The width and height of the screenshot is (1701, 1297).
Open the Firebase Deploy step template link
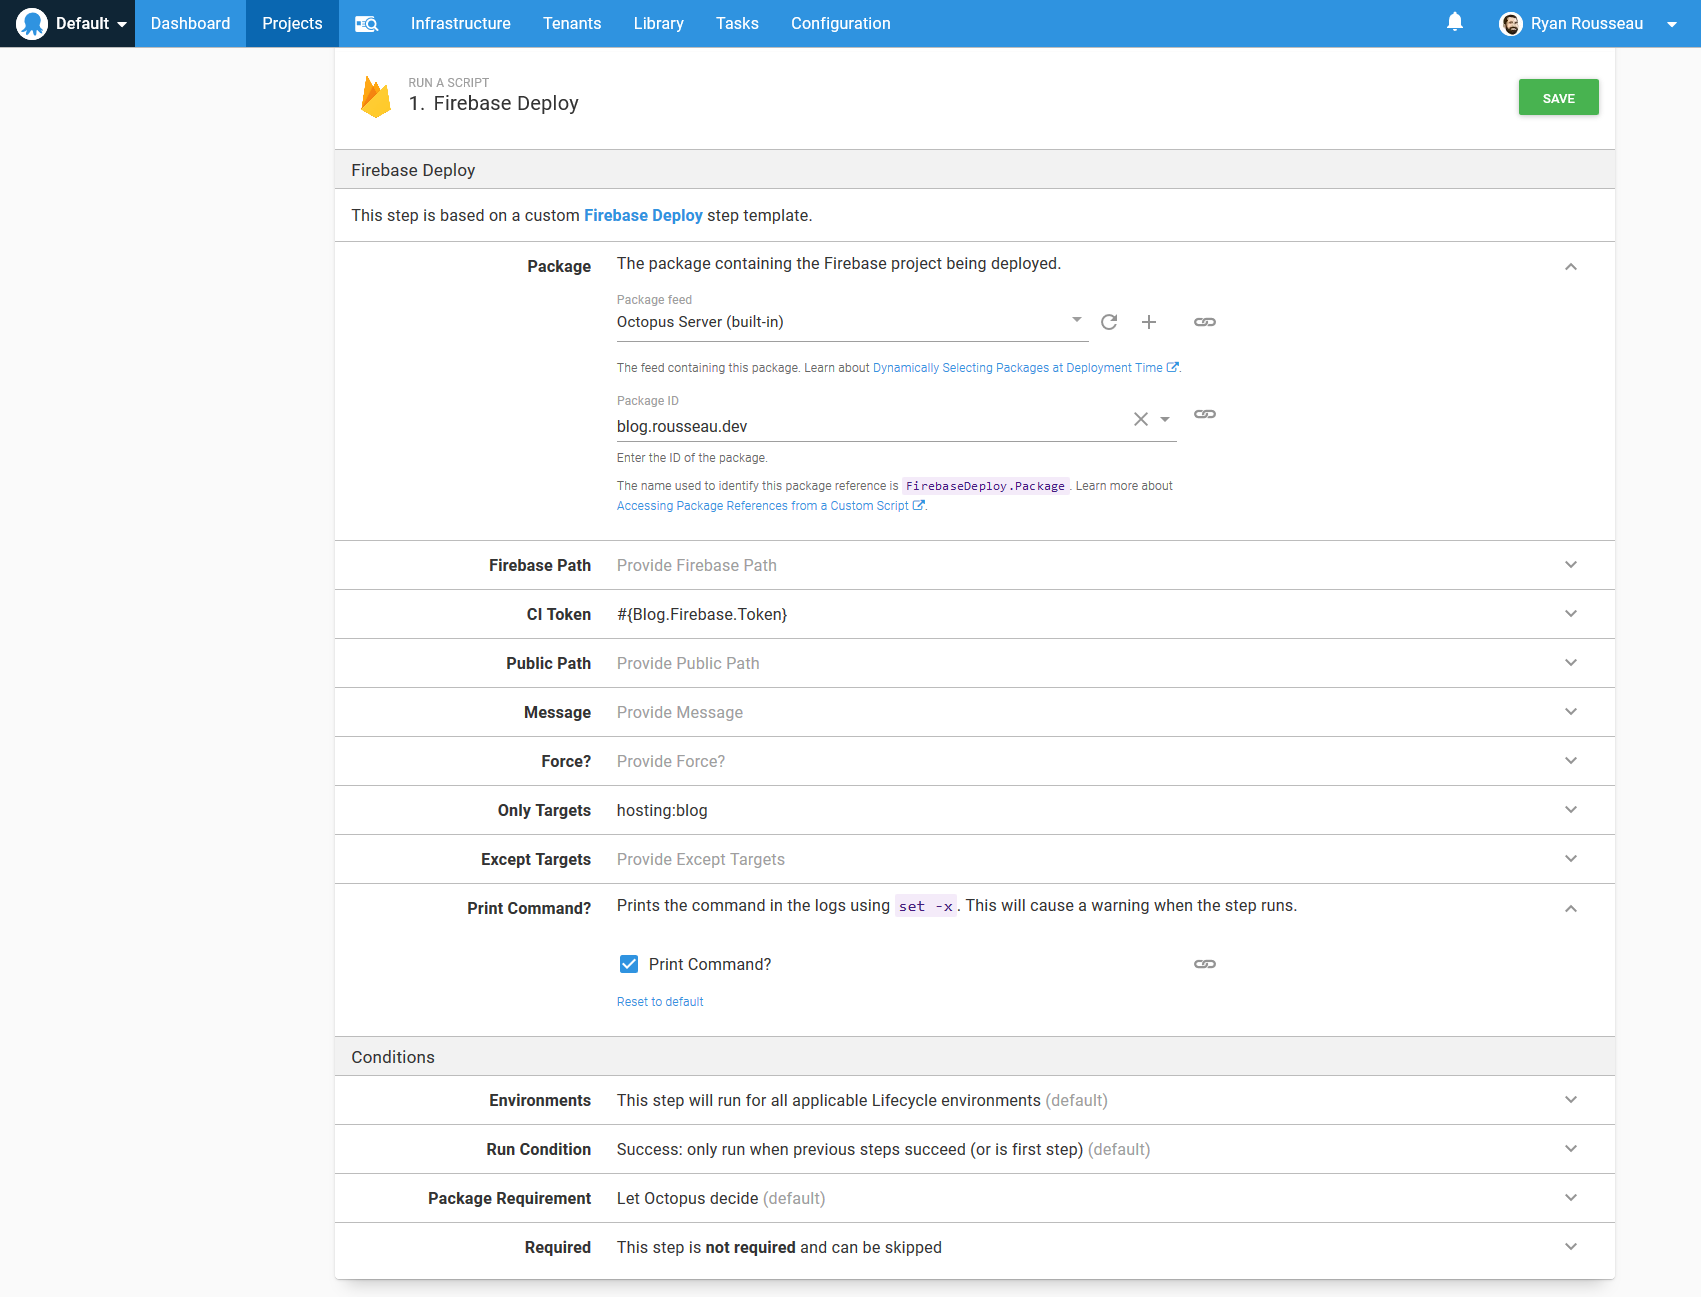[x=643, y=215]
